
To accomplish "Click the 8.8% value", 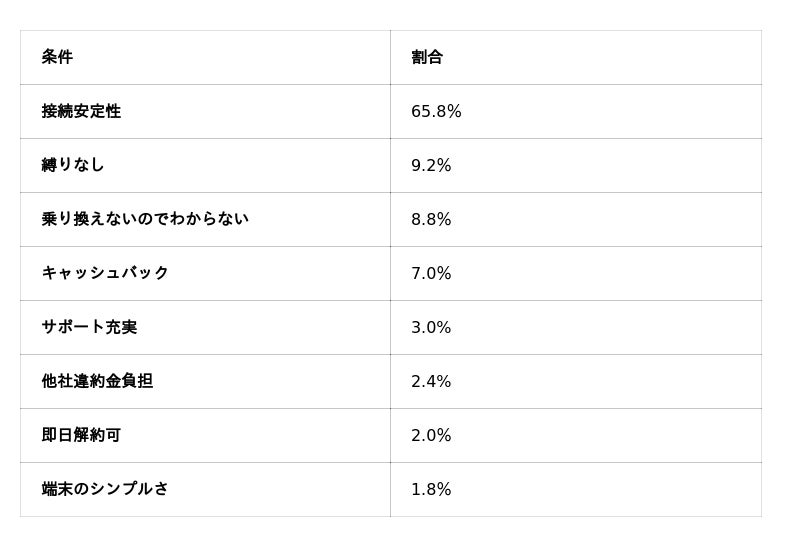I will pyautogui.click(x=431, y=219).
